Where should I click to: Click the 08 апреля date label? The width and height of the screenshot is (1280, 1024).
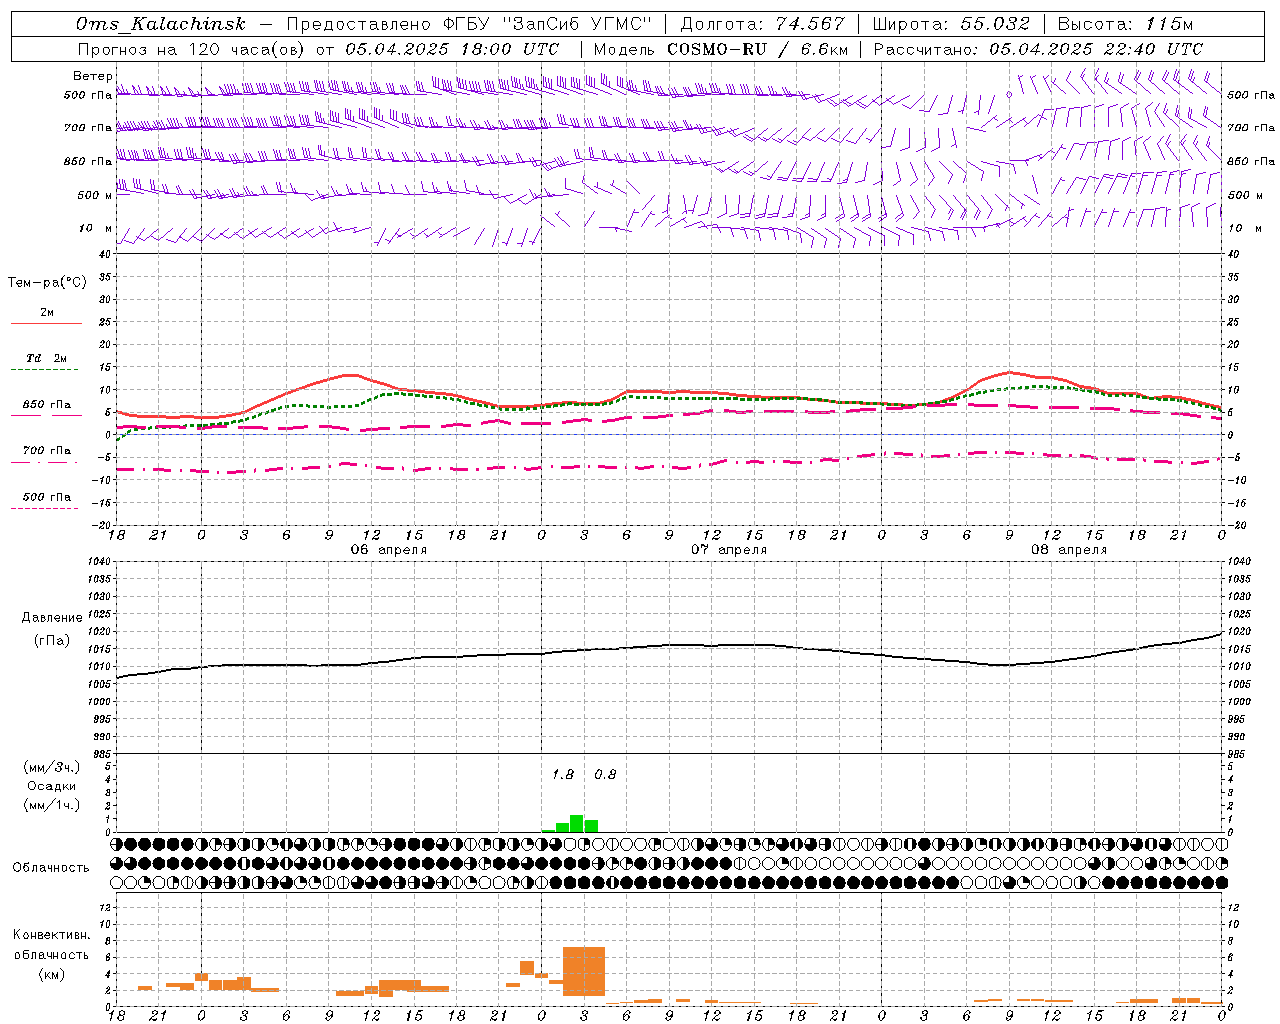click(1069, 550)
